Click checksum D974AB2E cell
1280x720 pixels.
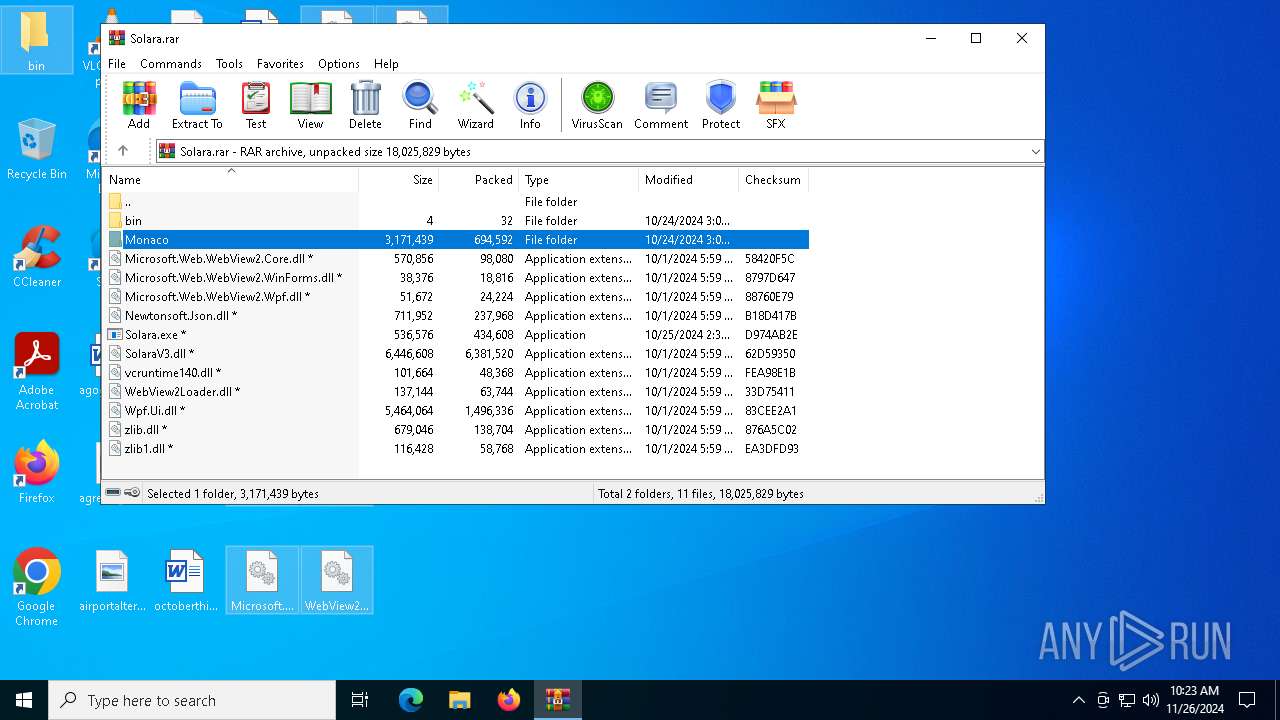(771, 335)
